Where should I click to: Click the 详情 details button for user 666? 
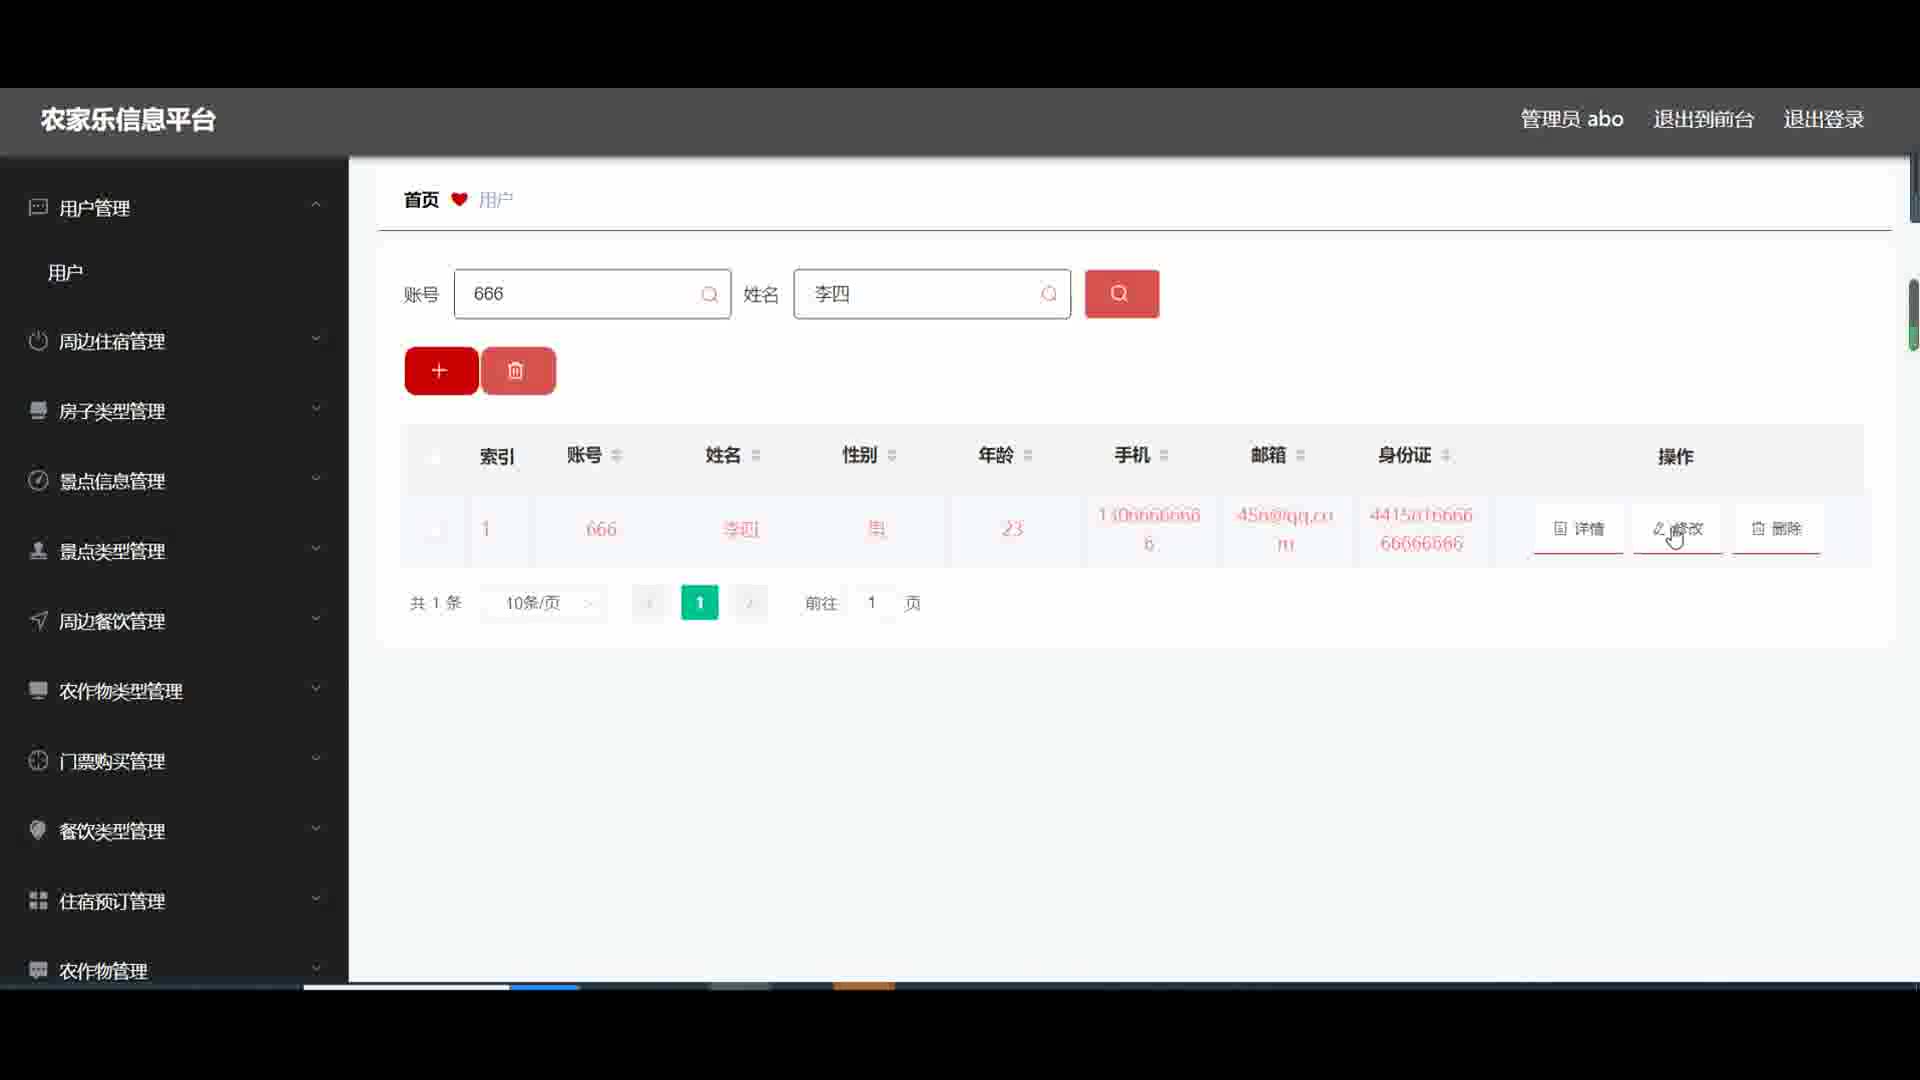coord(1578,529)
